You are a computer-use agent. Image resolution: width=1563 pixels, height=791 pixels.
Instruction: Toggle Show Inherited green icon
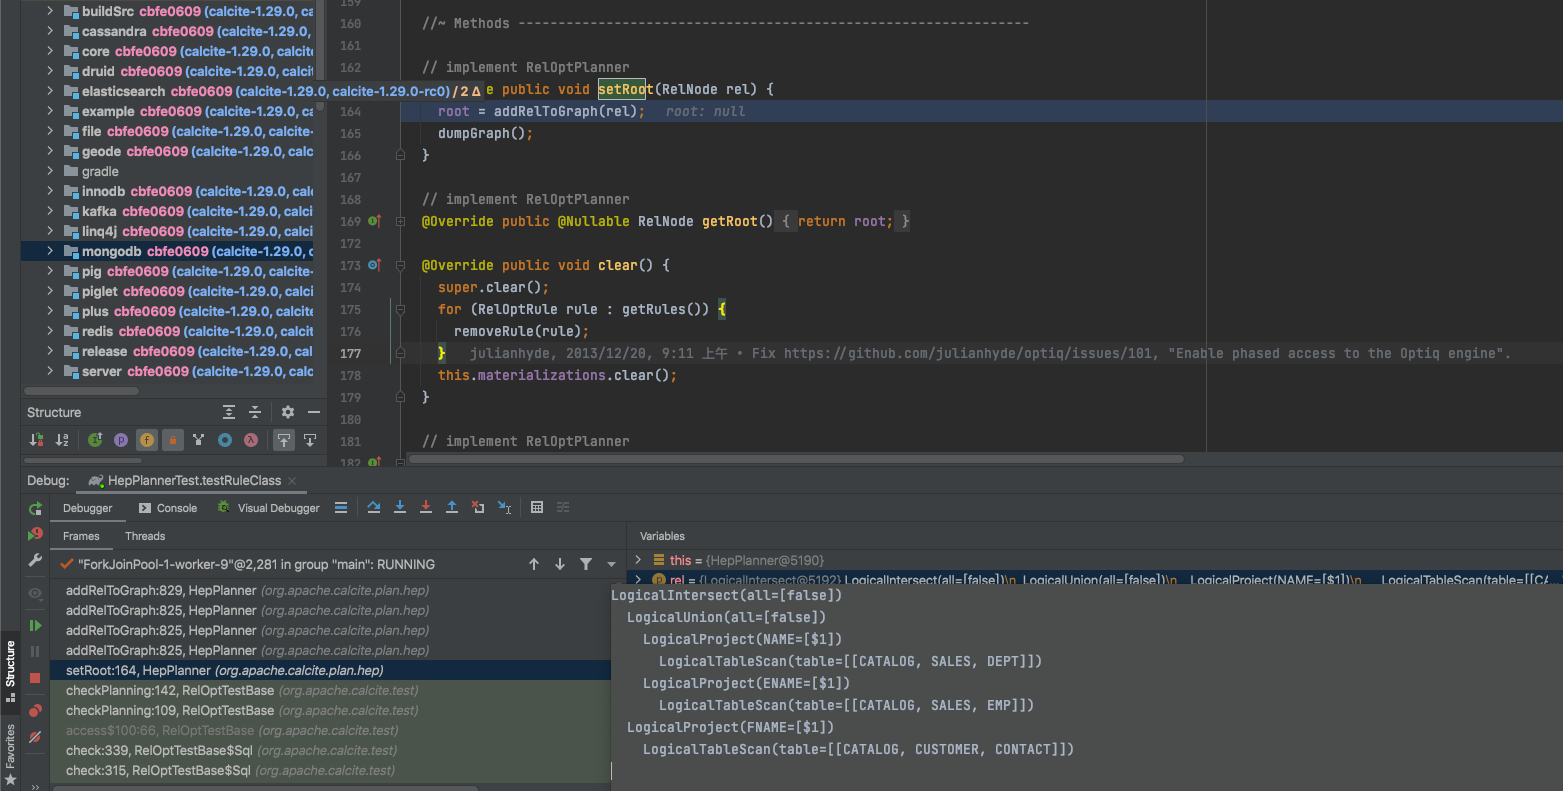[x=95, y=440]
